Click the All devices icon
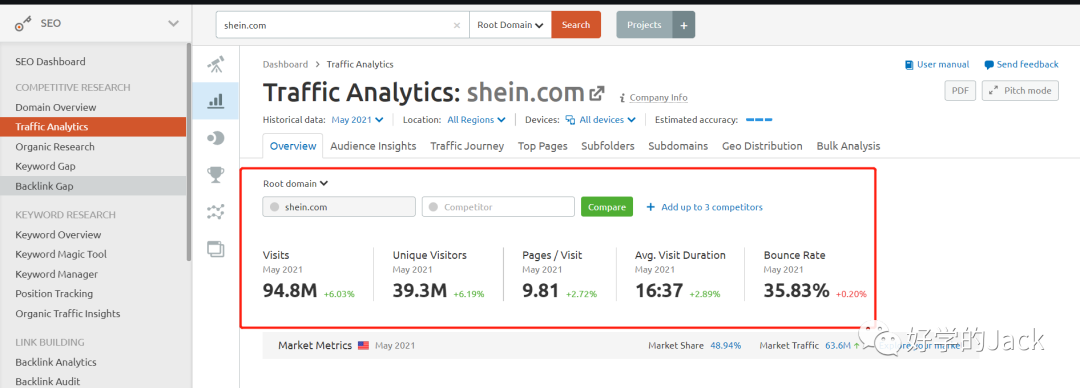Viewport: 1080px width, 388px height. 570,120
